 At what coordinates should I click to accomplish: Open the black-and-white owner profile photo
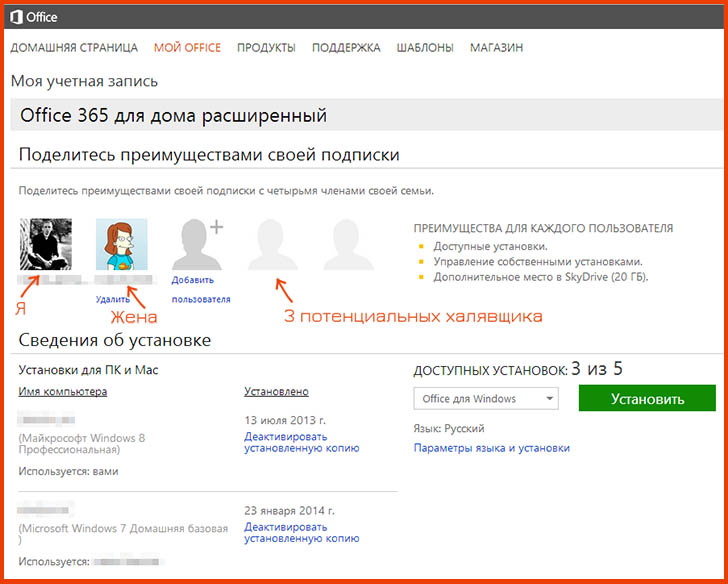(x=46, y=244)
